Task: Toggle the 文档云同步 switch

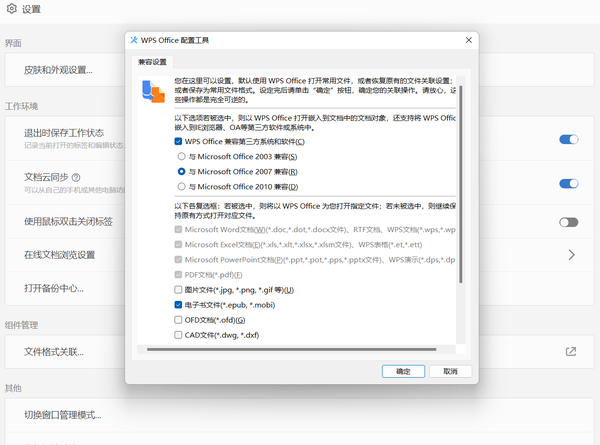Action: pyautogui.click(x=569, y=184)
